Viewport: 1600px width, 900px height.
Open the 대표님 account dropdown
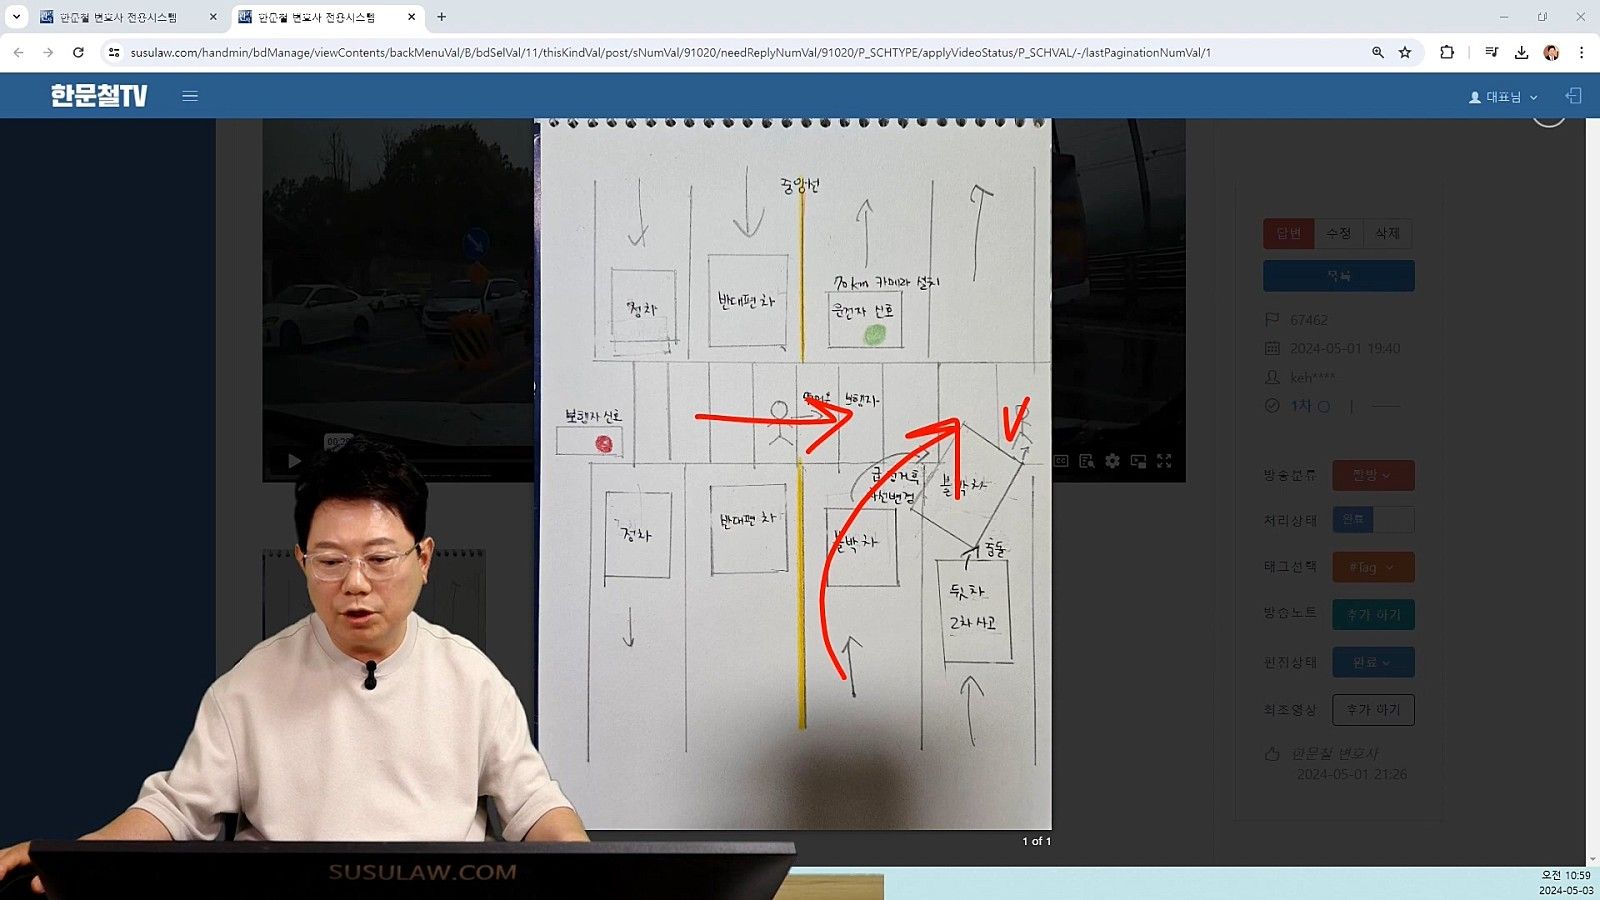tap(1502, 96)
